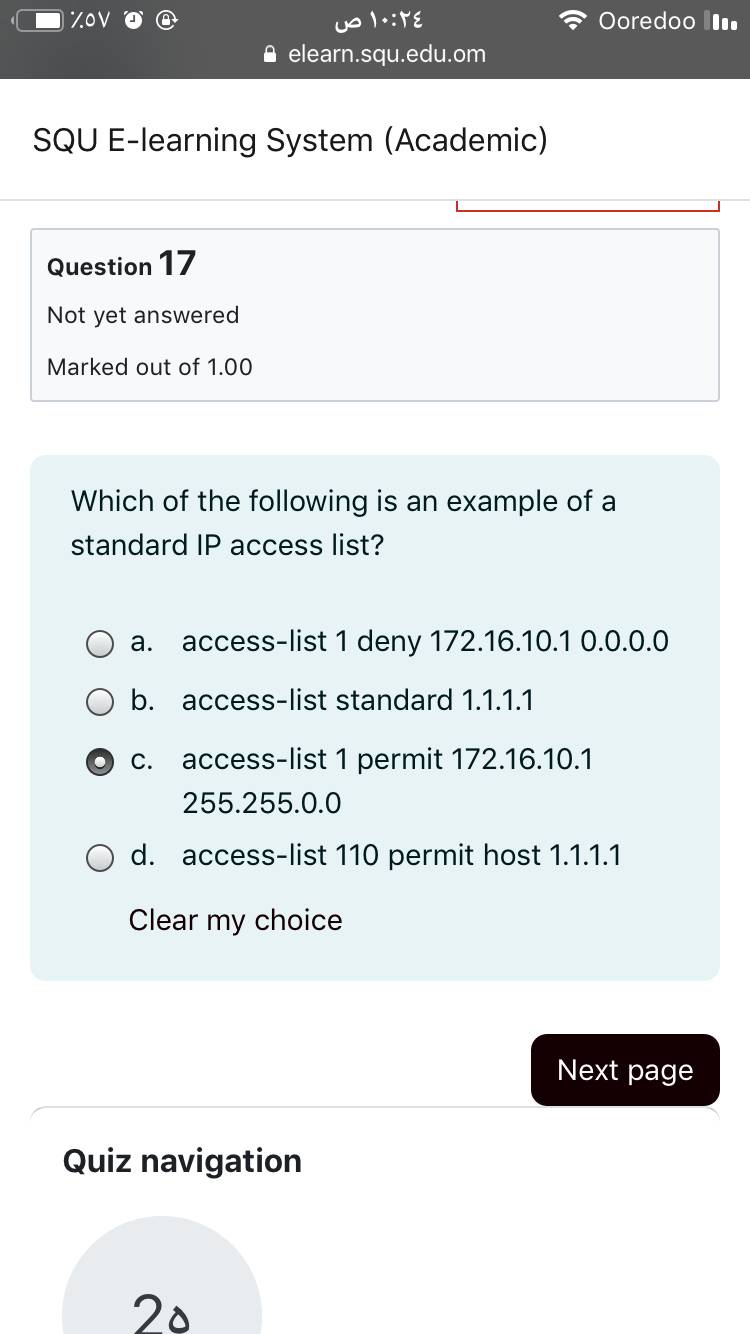Tap the Question 17 info box
The height and width of the screenshot is (1334, 750).
[375, 315]
